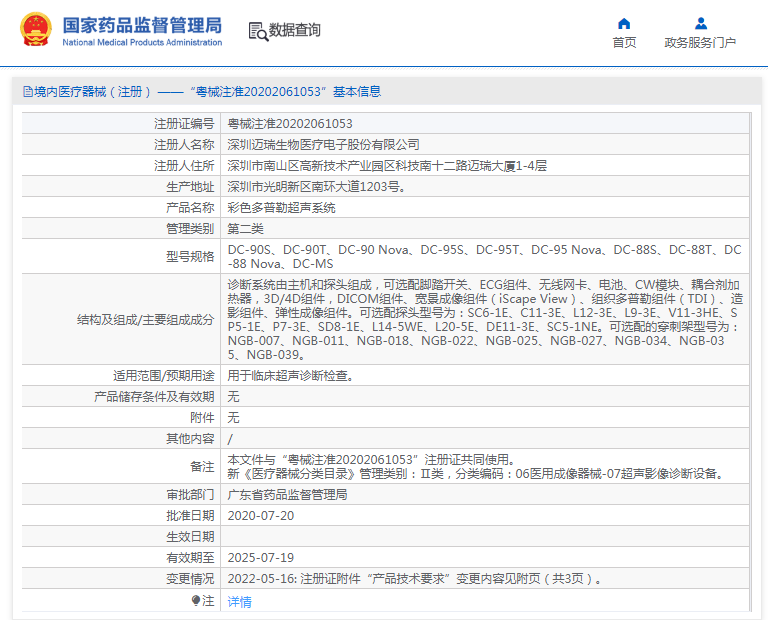Click structure description starting 诊断系统由主机和探头组成
Image resolution: width=768 pixels, height=620 pixels.
click(x=485, y=319)
